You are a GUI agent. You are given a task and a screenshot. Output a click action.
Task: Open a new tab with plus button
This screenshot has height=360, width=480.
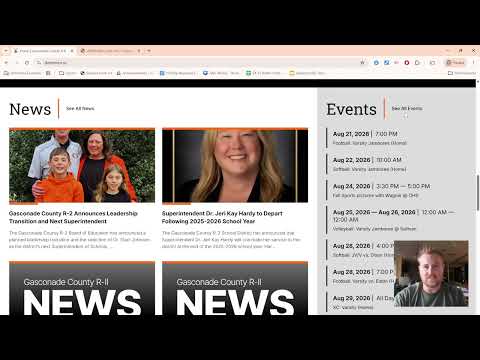tap(149, 51)
